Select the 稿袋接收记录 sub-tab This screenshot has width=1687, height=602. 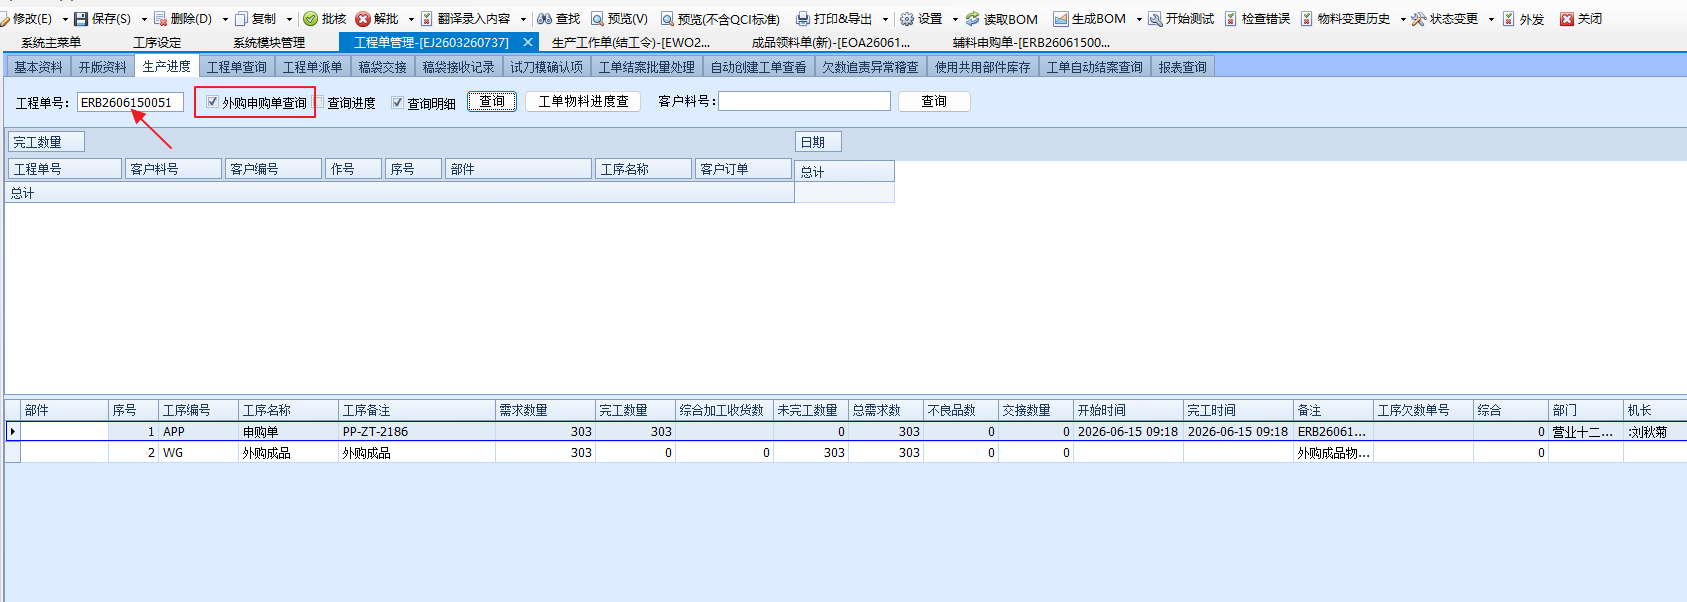[x=458, y=67]
